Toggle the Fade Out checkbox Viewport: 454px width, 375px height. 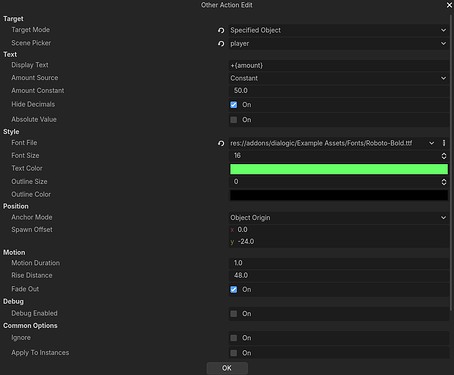click(x=234, y=289)
